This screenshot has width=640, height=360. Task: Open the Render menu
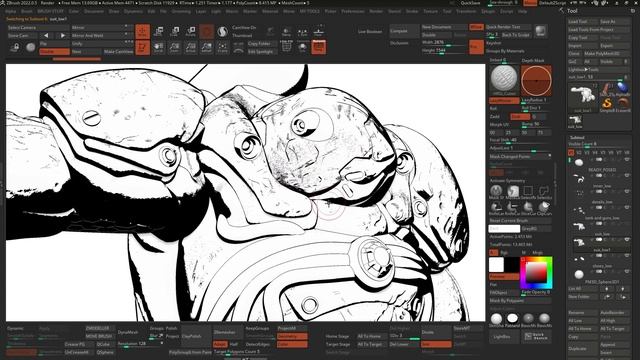click(x=376, y=11)
